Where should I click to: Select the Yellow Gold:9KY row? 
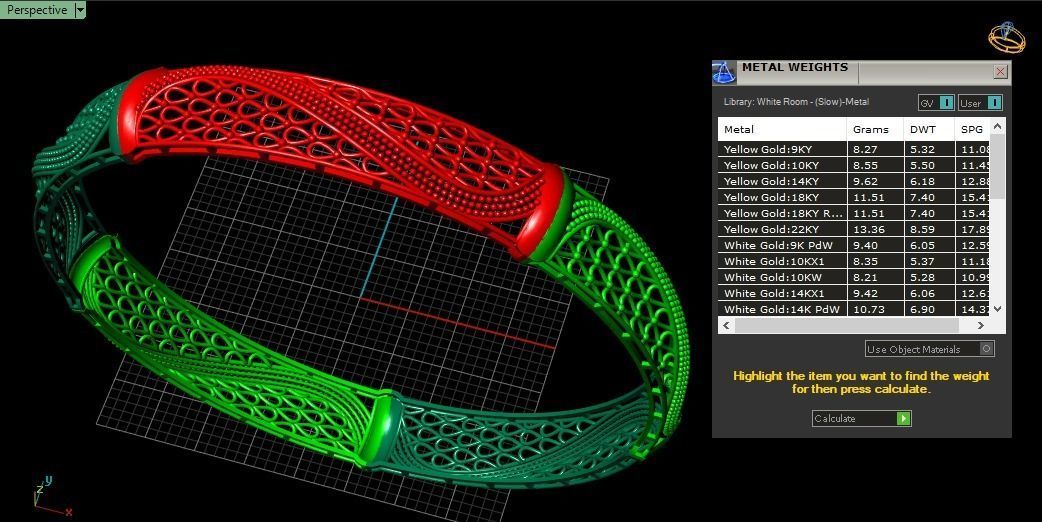[x=854, y=149]
